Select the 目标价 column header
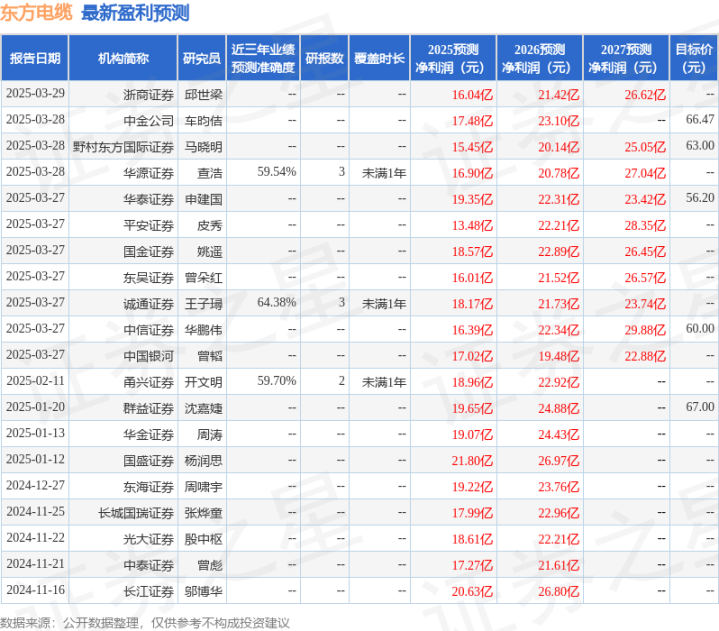This screenshot has height=631, width=719. pos(694,58)
